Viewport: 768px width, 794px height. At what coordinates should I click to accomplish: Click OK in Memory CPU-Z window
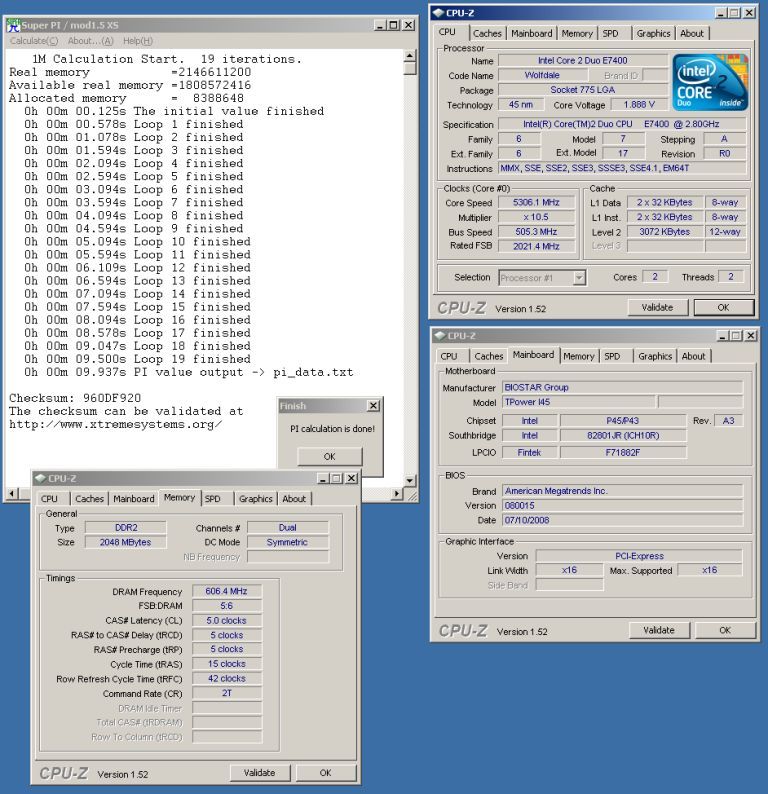[326, 773]
